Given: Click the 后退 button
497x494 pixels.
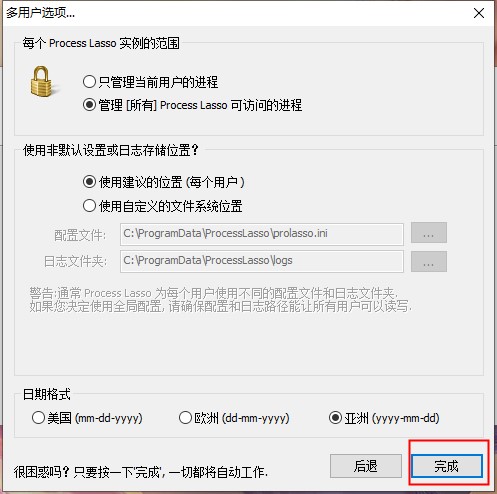Looking at the screenshot, I should point(366,466).
